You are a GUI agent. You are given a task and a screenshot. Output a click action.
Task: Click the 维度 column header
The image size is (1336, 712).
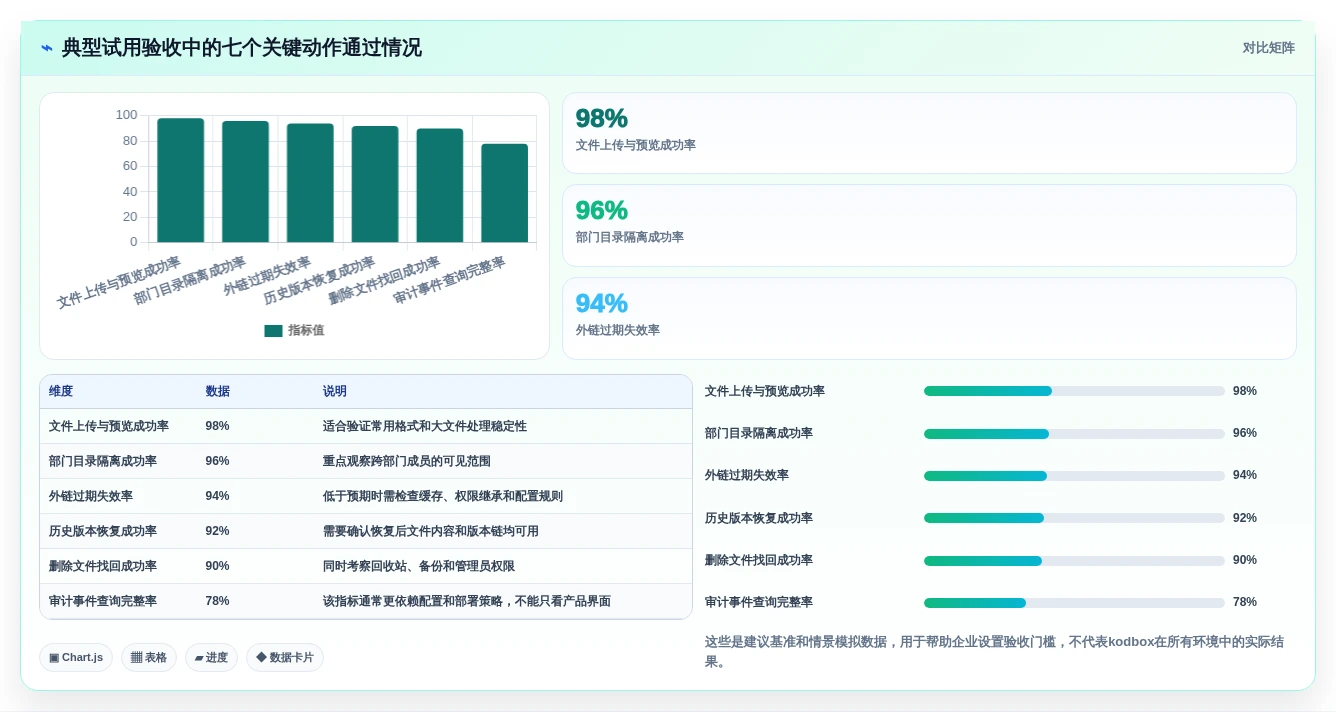61,392
